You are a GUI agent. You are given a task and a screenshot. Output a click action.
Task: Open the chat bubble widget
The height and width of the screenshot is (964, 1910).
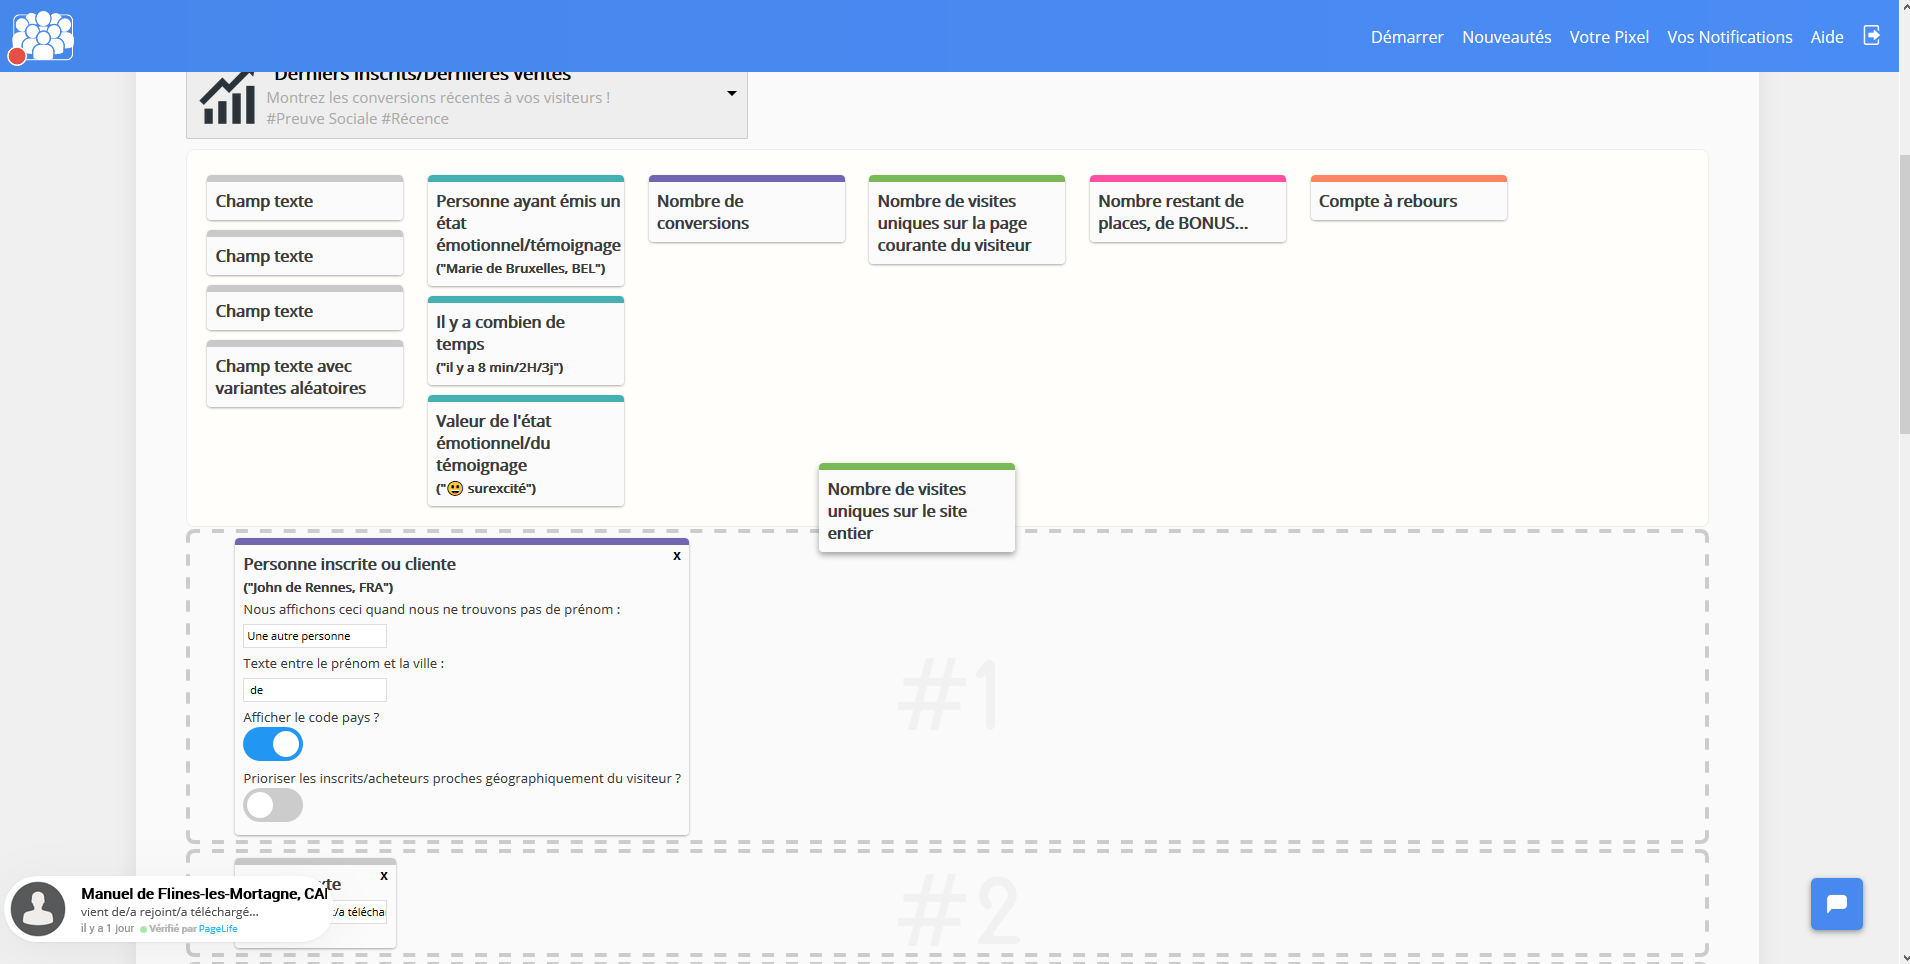1837,904
